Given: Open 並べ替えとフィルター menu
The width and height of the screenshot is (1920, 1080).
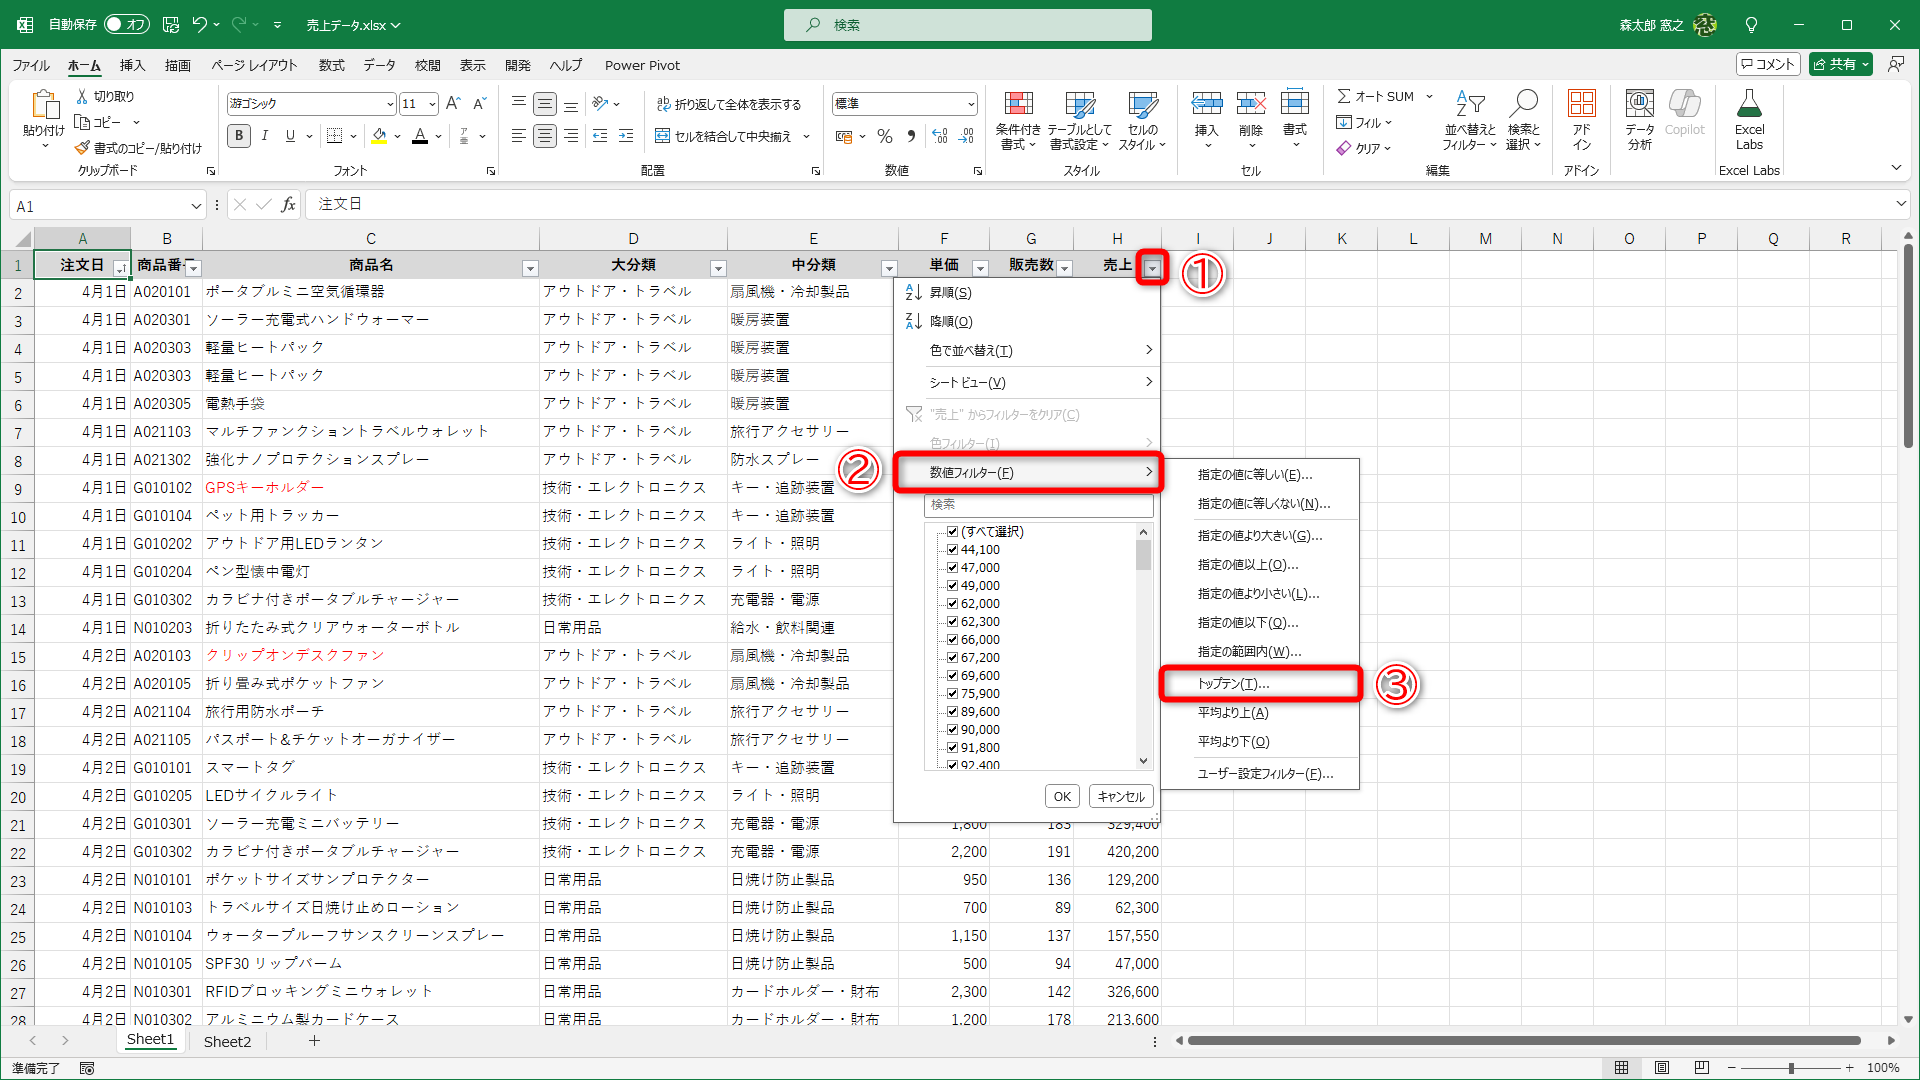Looking at the screenshot, I should coord(1468,120).
